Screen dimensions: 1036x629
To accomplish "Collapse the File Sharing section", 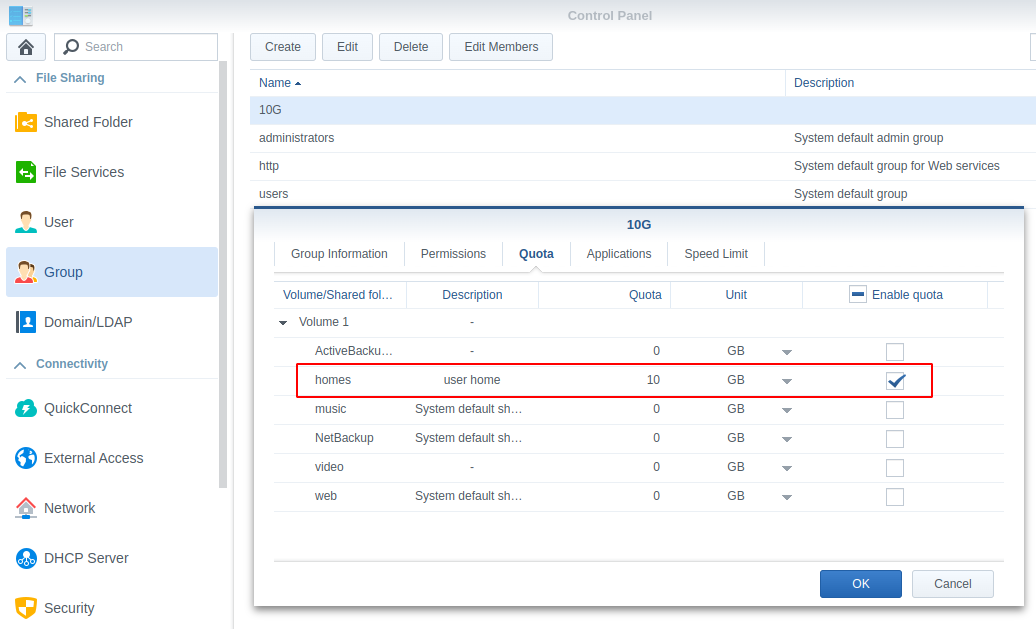I will click(x=20, y=79).
